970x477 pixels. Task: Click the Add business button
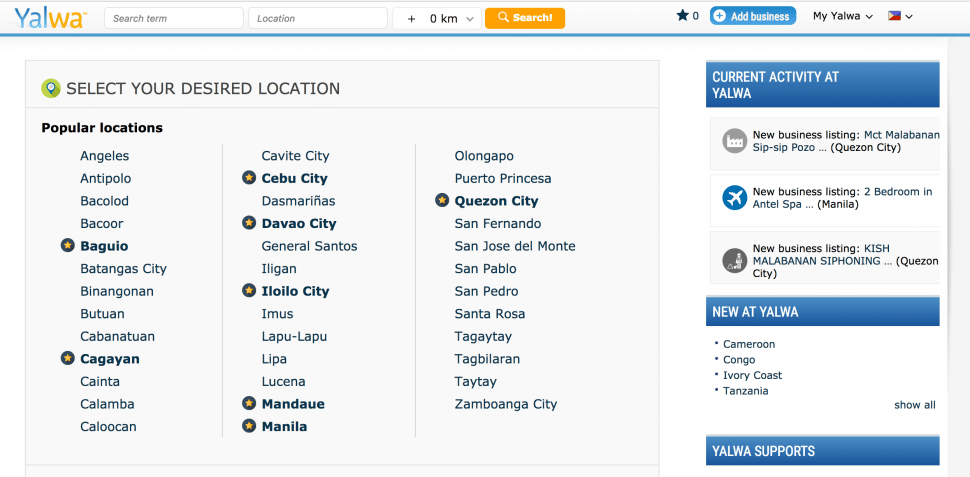point(753,16)
